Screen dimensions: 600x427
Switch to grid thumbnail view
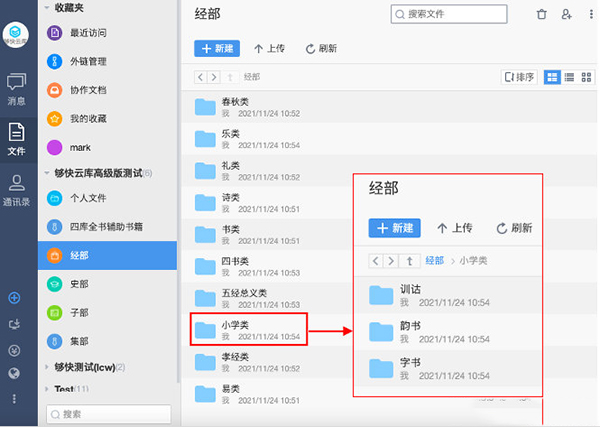(x=586, y=77)
